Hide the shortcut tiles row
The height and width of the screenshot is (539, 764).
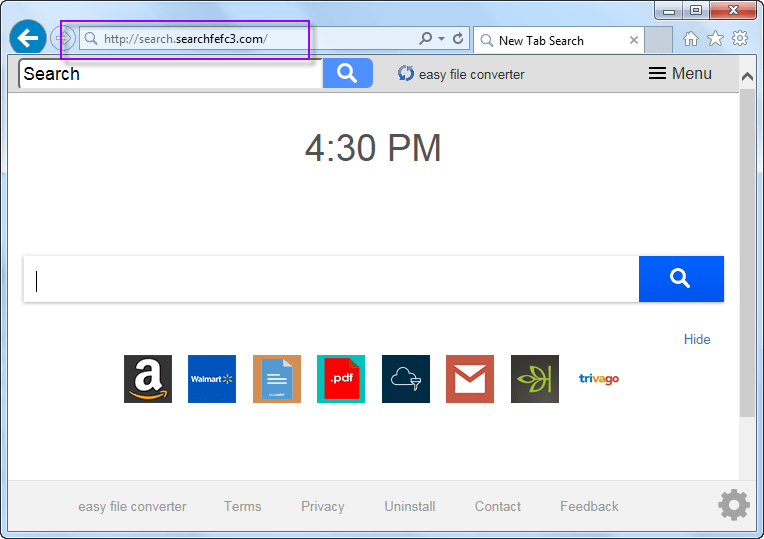(697, 339)
